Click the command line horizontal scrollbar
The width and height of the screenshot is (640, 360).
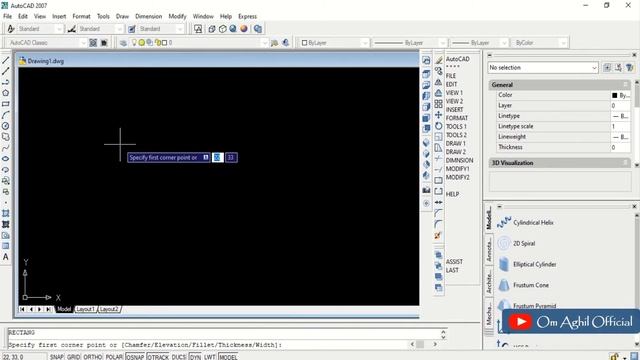click(424, 344)
